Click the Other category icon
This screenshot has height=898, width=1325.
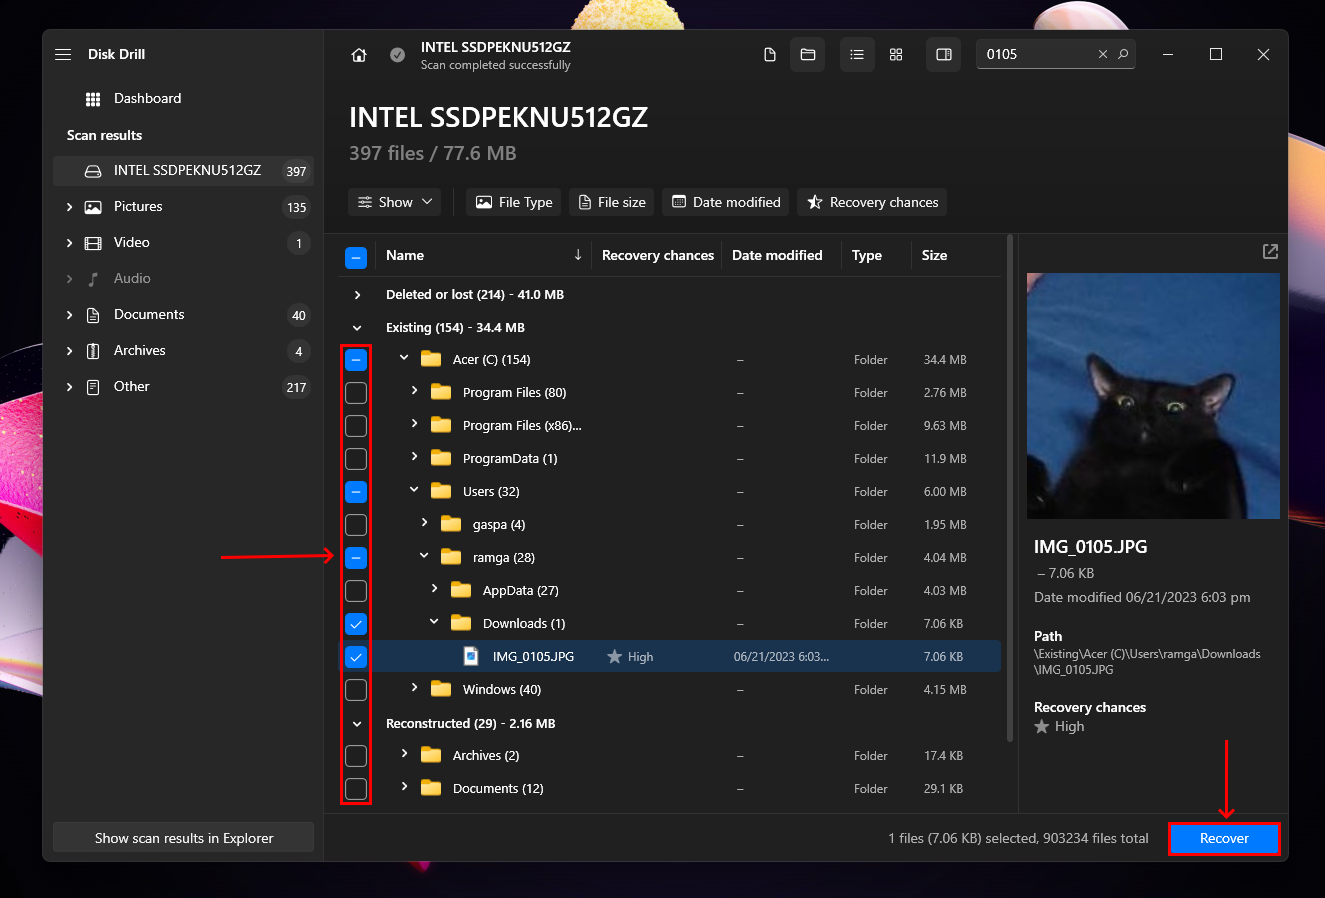pos(93,387)
